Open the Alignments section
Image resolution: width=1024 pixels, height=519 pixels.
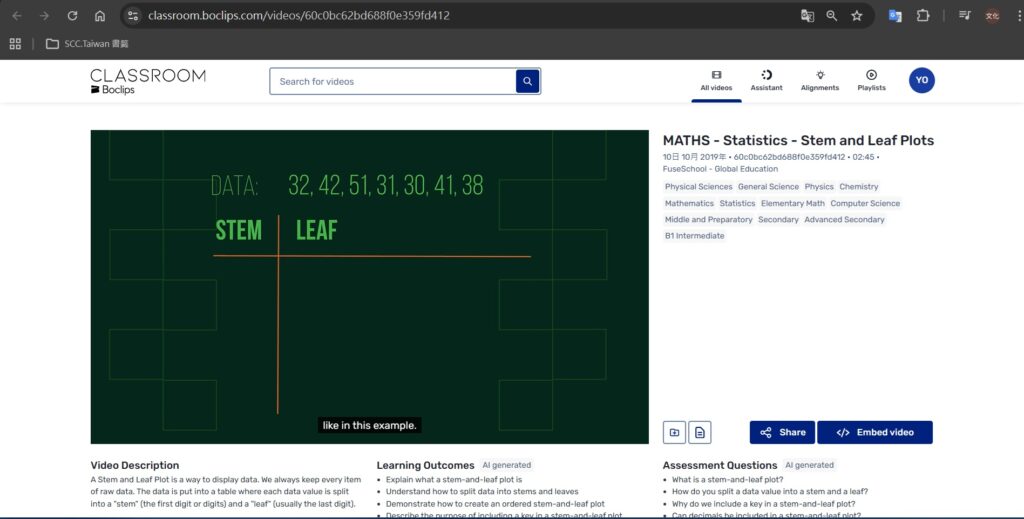coord(820,81)
